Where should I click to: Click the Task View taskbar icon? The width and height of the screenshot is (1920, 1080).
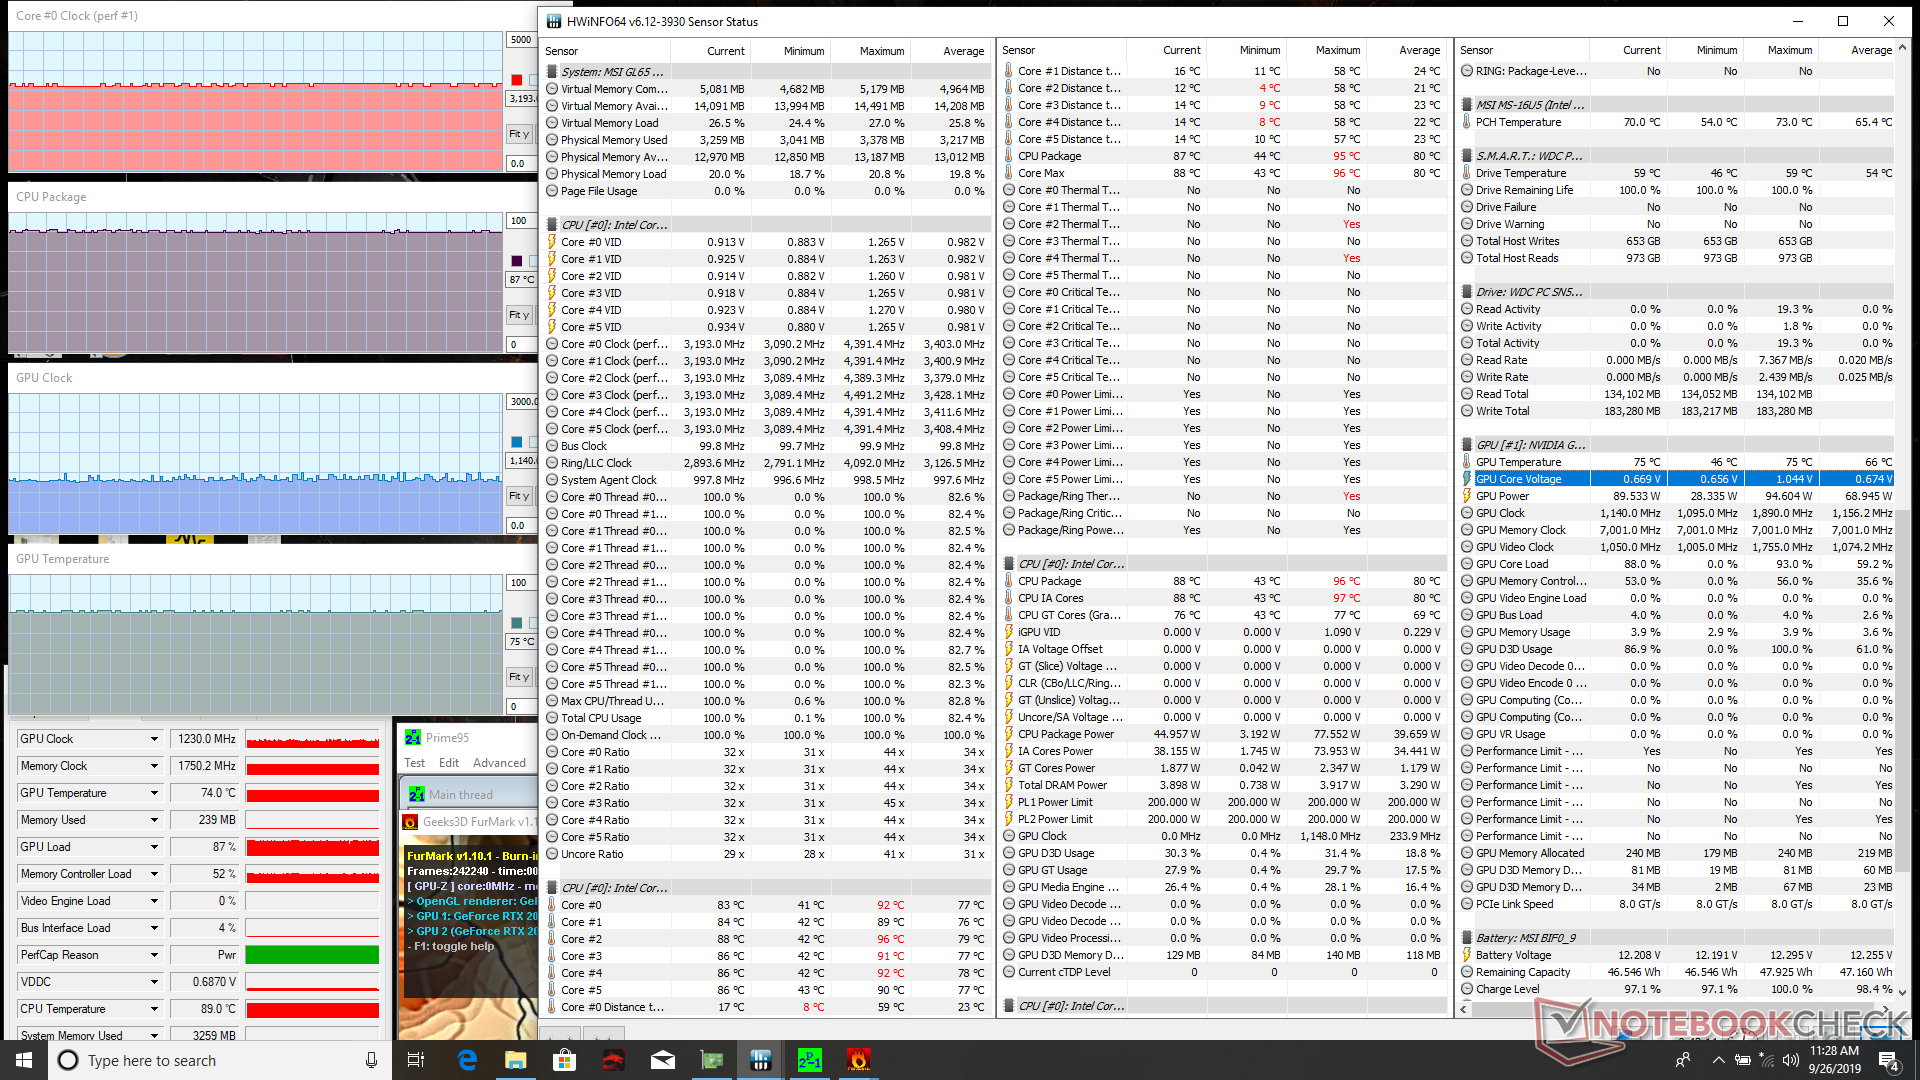(x=417, y=1060)
